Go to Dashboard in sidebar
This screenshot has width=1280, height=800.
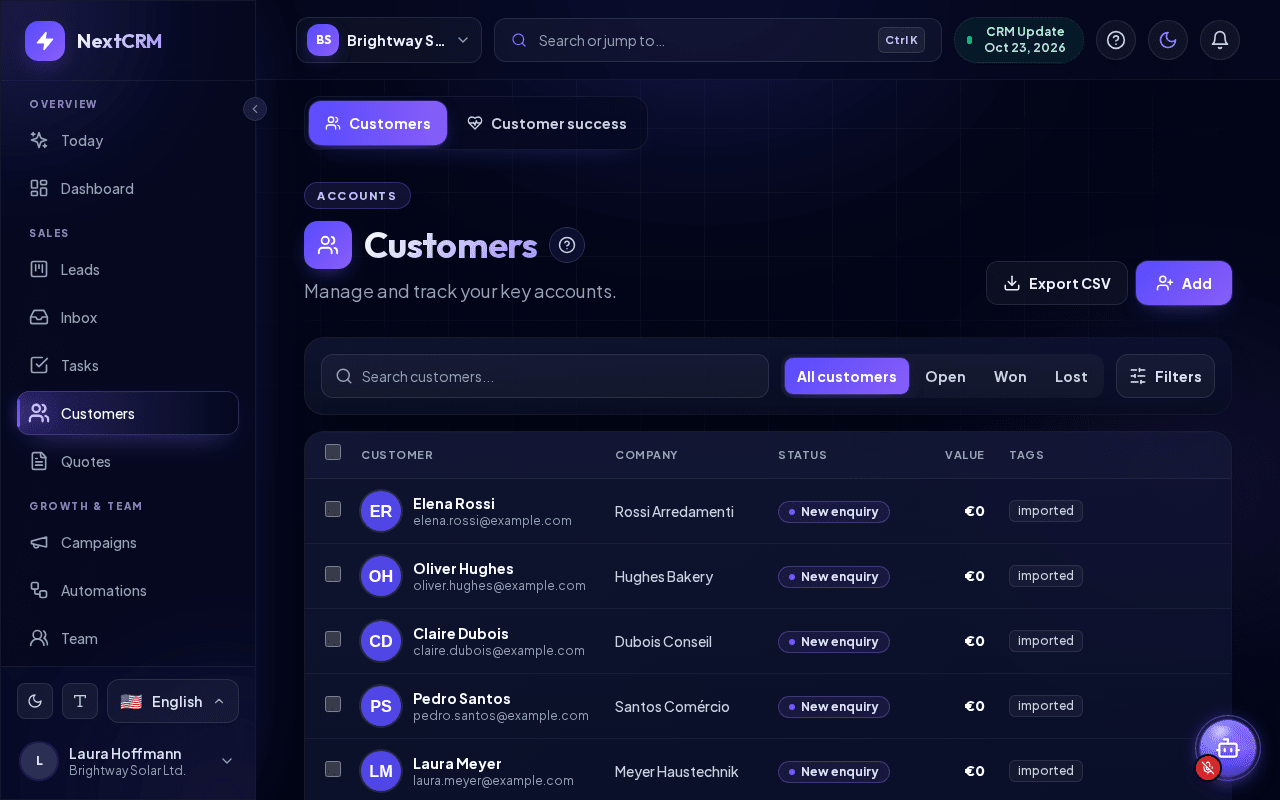[128, 189]
